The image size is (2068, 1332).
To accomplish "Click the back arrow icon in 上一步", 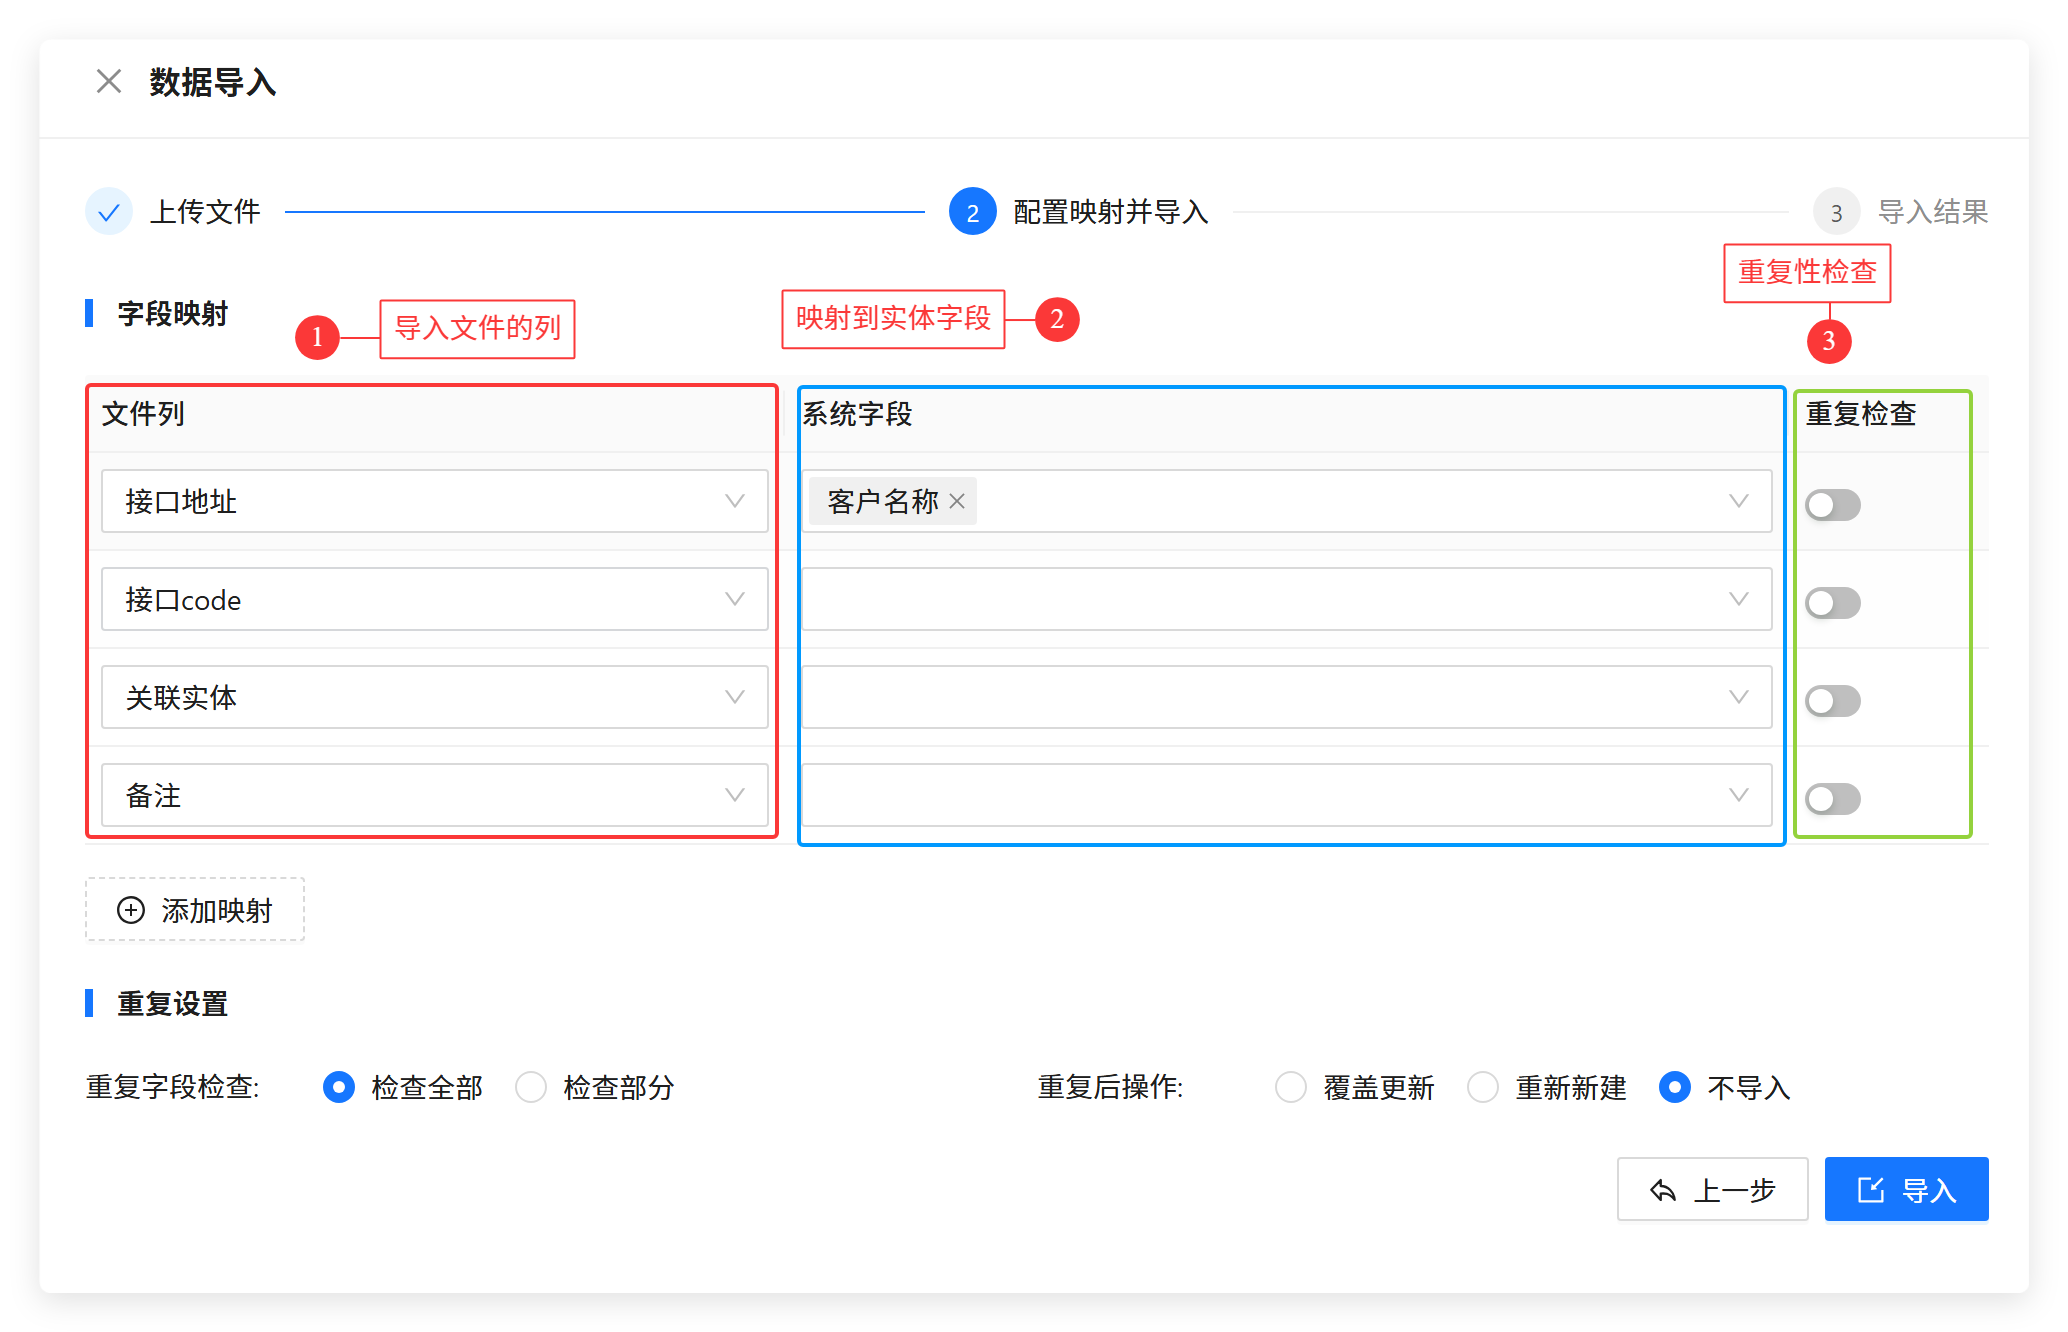I will pyautogui.click(x=1662, y=1190).
